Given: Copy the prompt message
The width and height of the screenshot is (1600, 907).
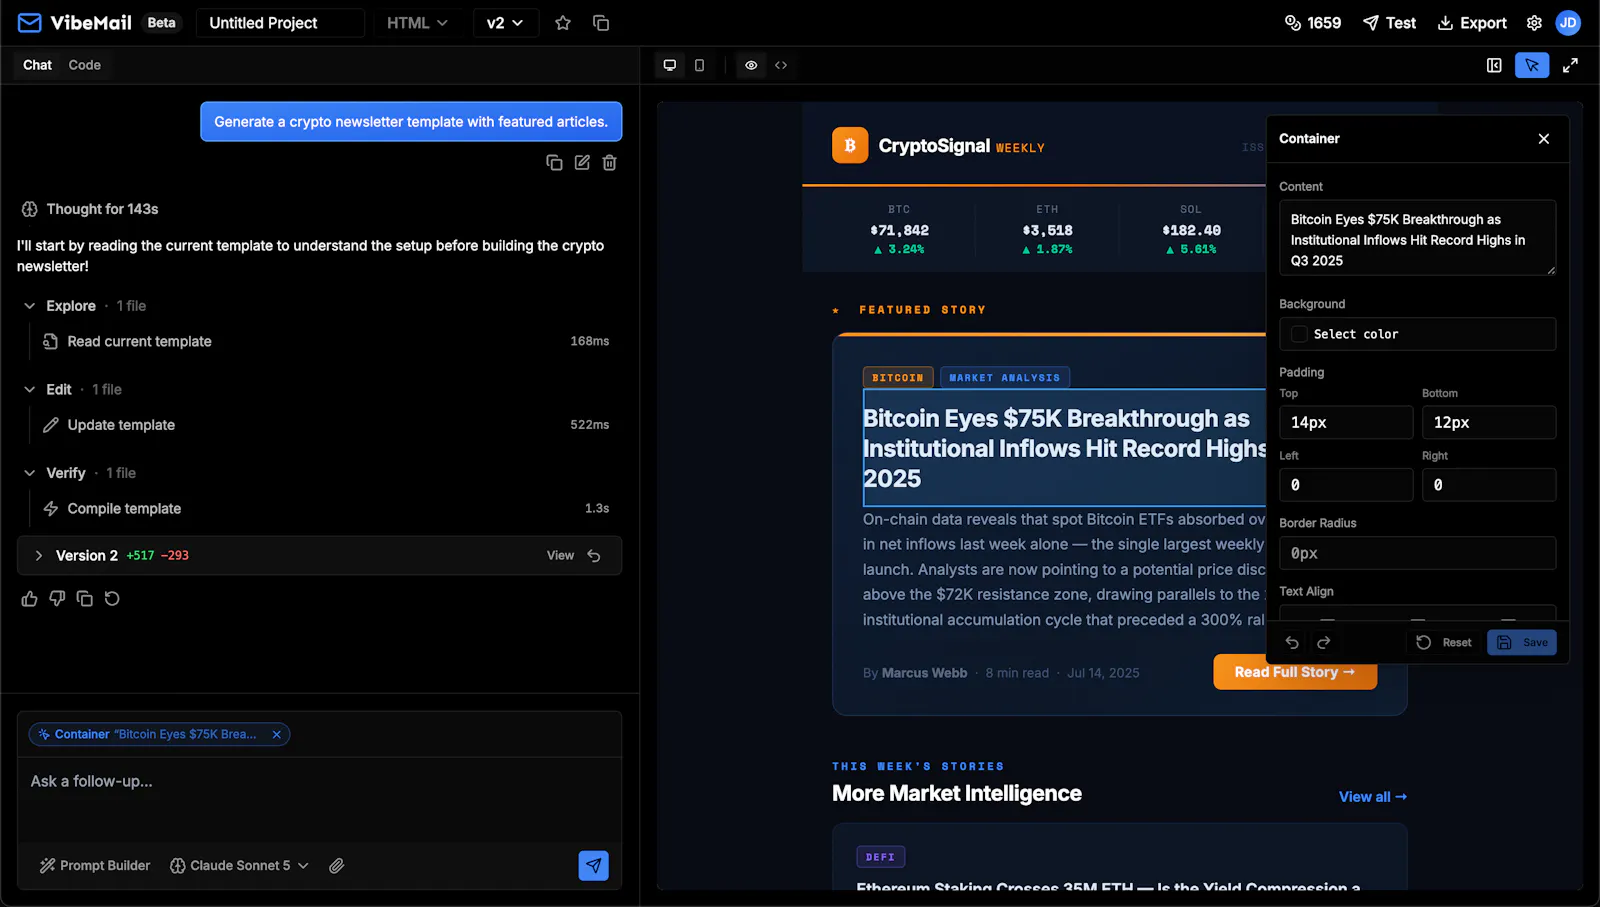Looking at the screenshot, I should (x=554, y=162).
